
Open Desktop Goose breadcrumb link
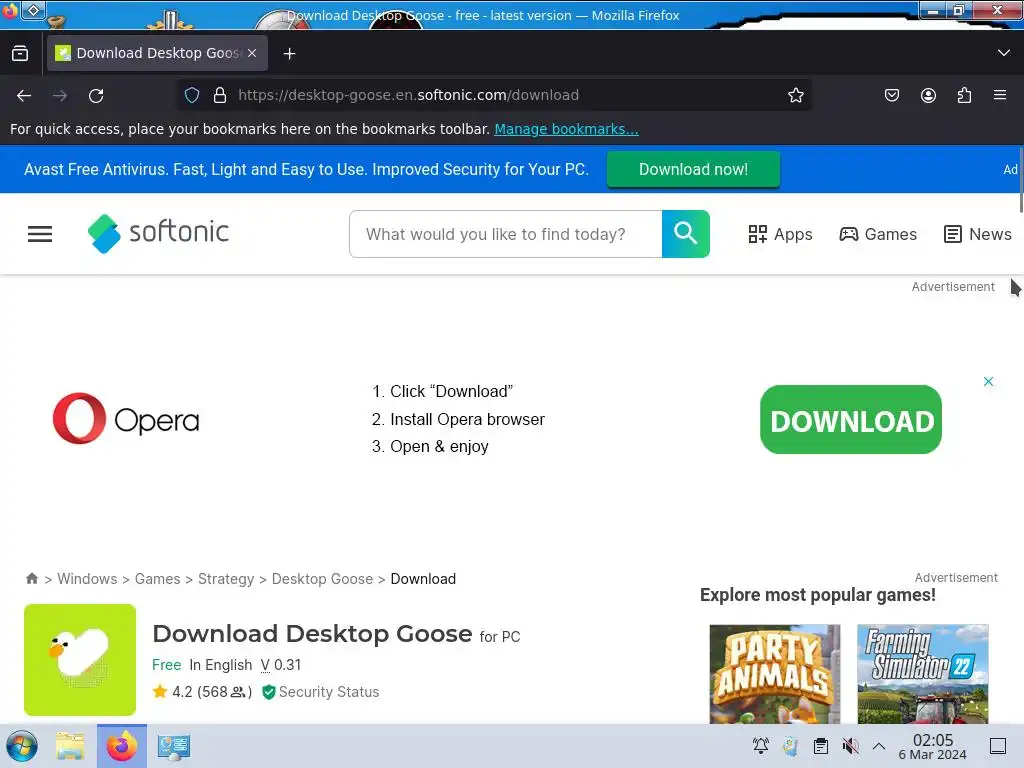pyautogui.click(x=322, y=579)
